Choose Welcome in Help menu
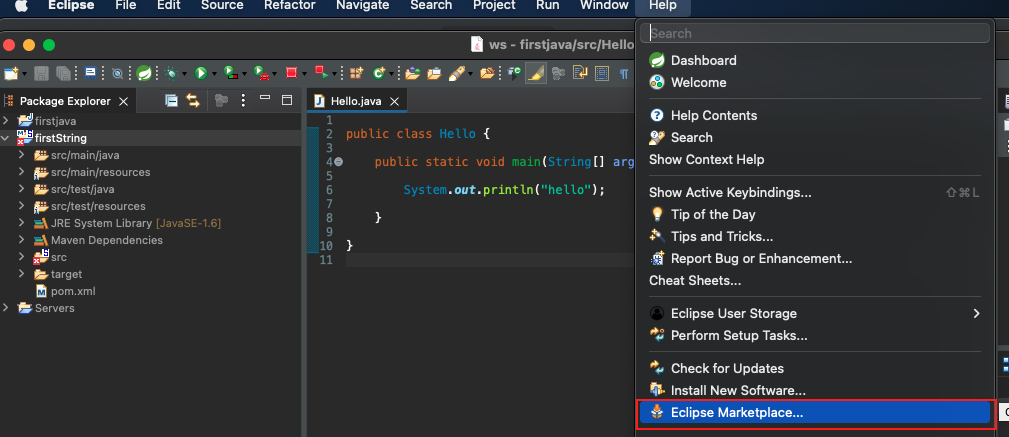 click(x=814, y=82)
